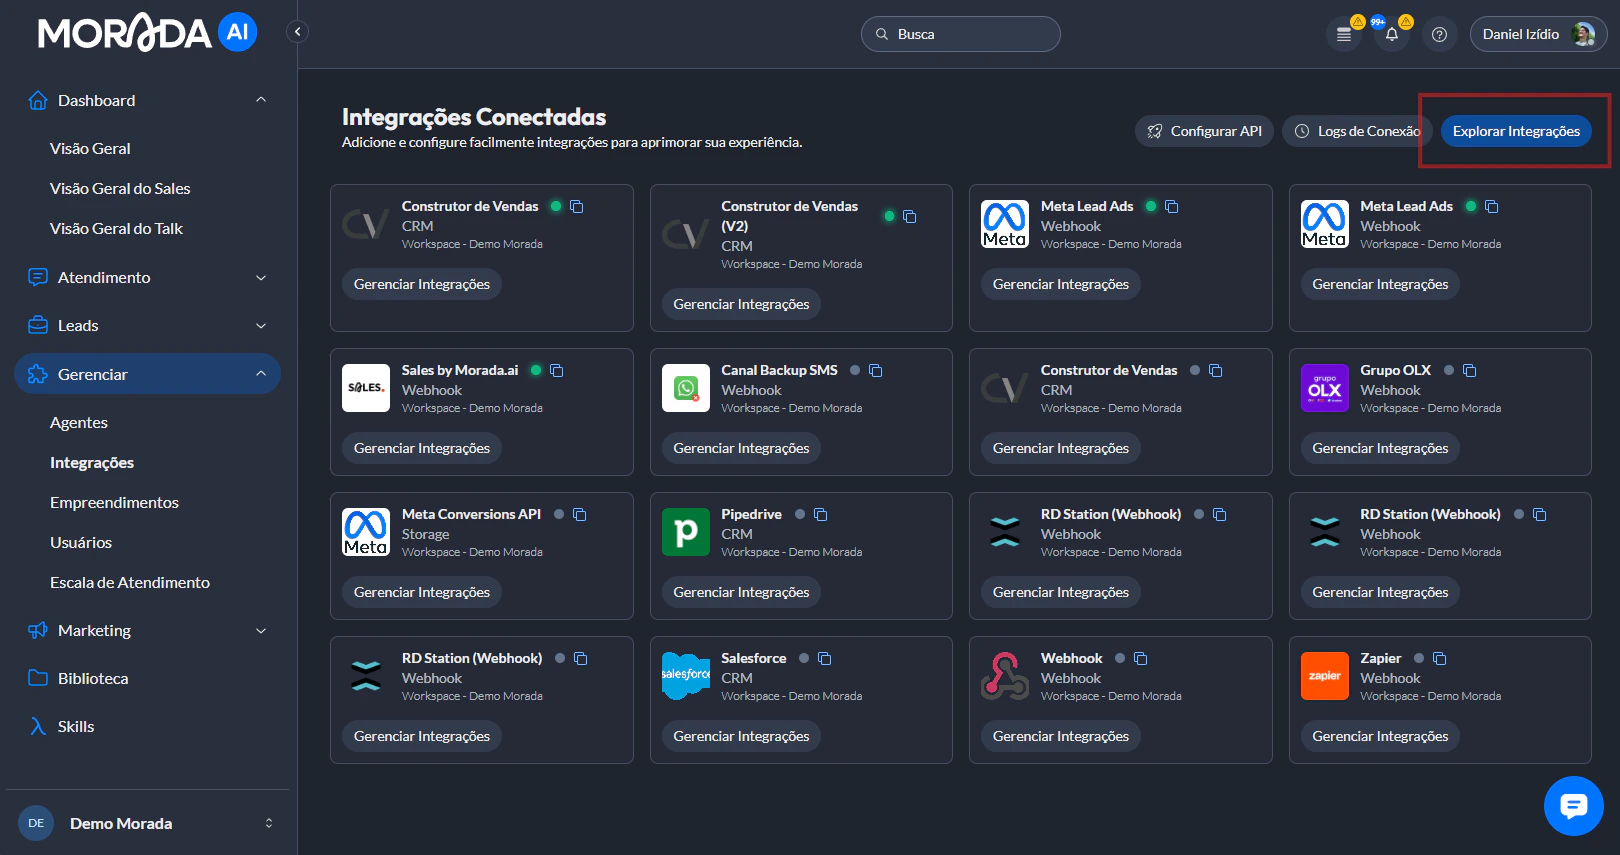Click the Daniel Izídio avatar photo
The image size is (1620, 855).
click(x=1583, y=34)
